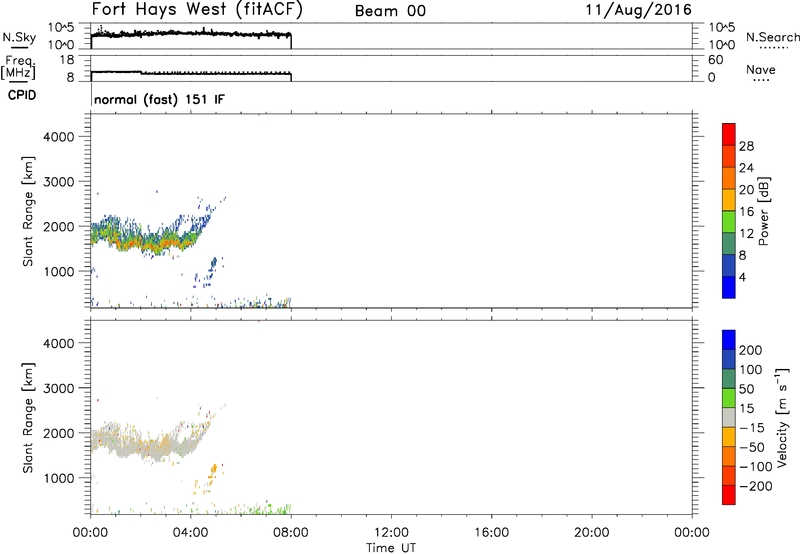
Task: Click the 'CPID' row label
Action: [x=21, y=95]
